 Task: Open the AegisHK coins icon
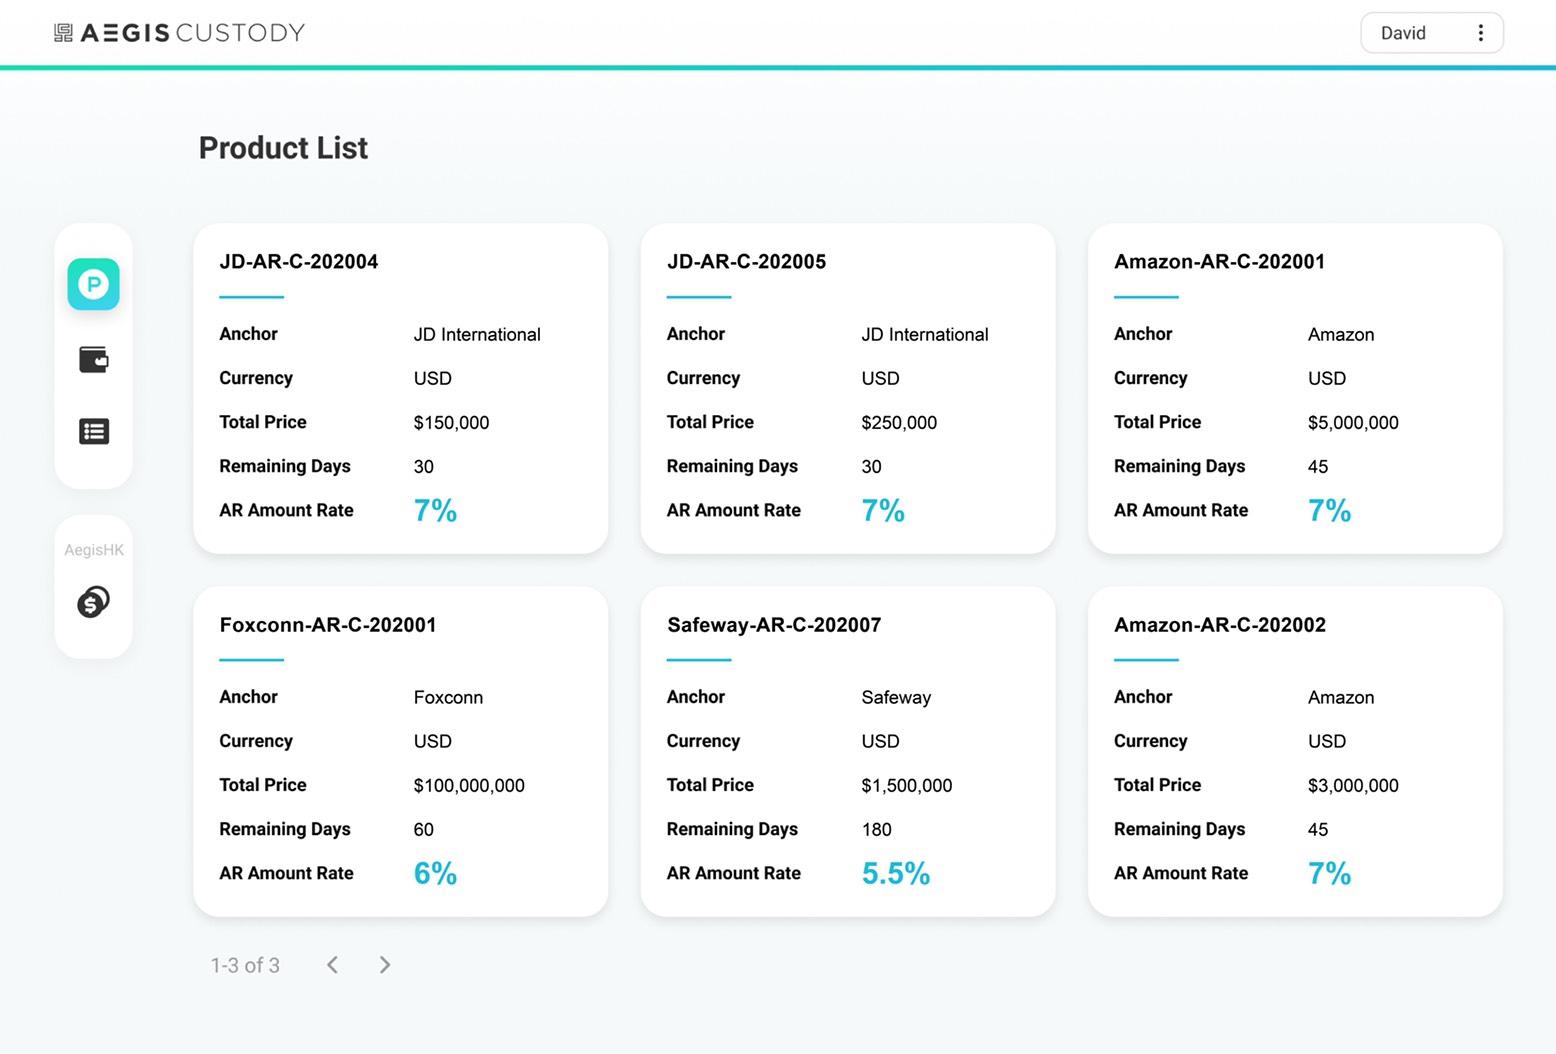click(93, 602)
